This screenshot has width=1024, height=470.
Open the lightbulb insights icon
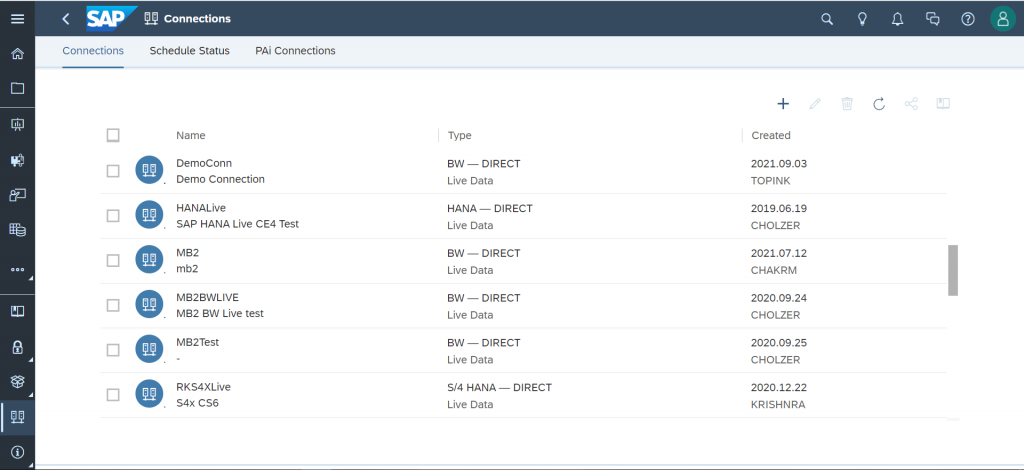862,19
